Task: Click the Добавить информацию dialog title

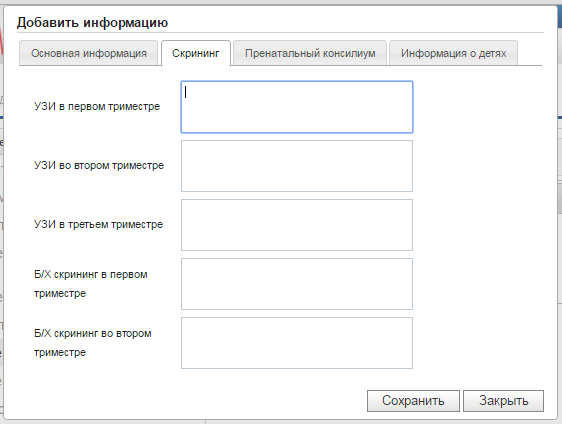Action: (92, 23)
